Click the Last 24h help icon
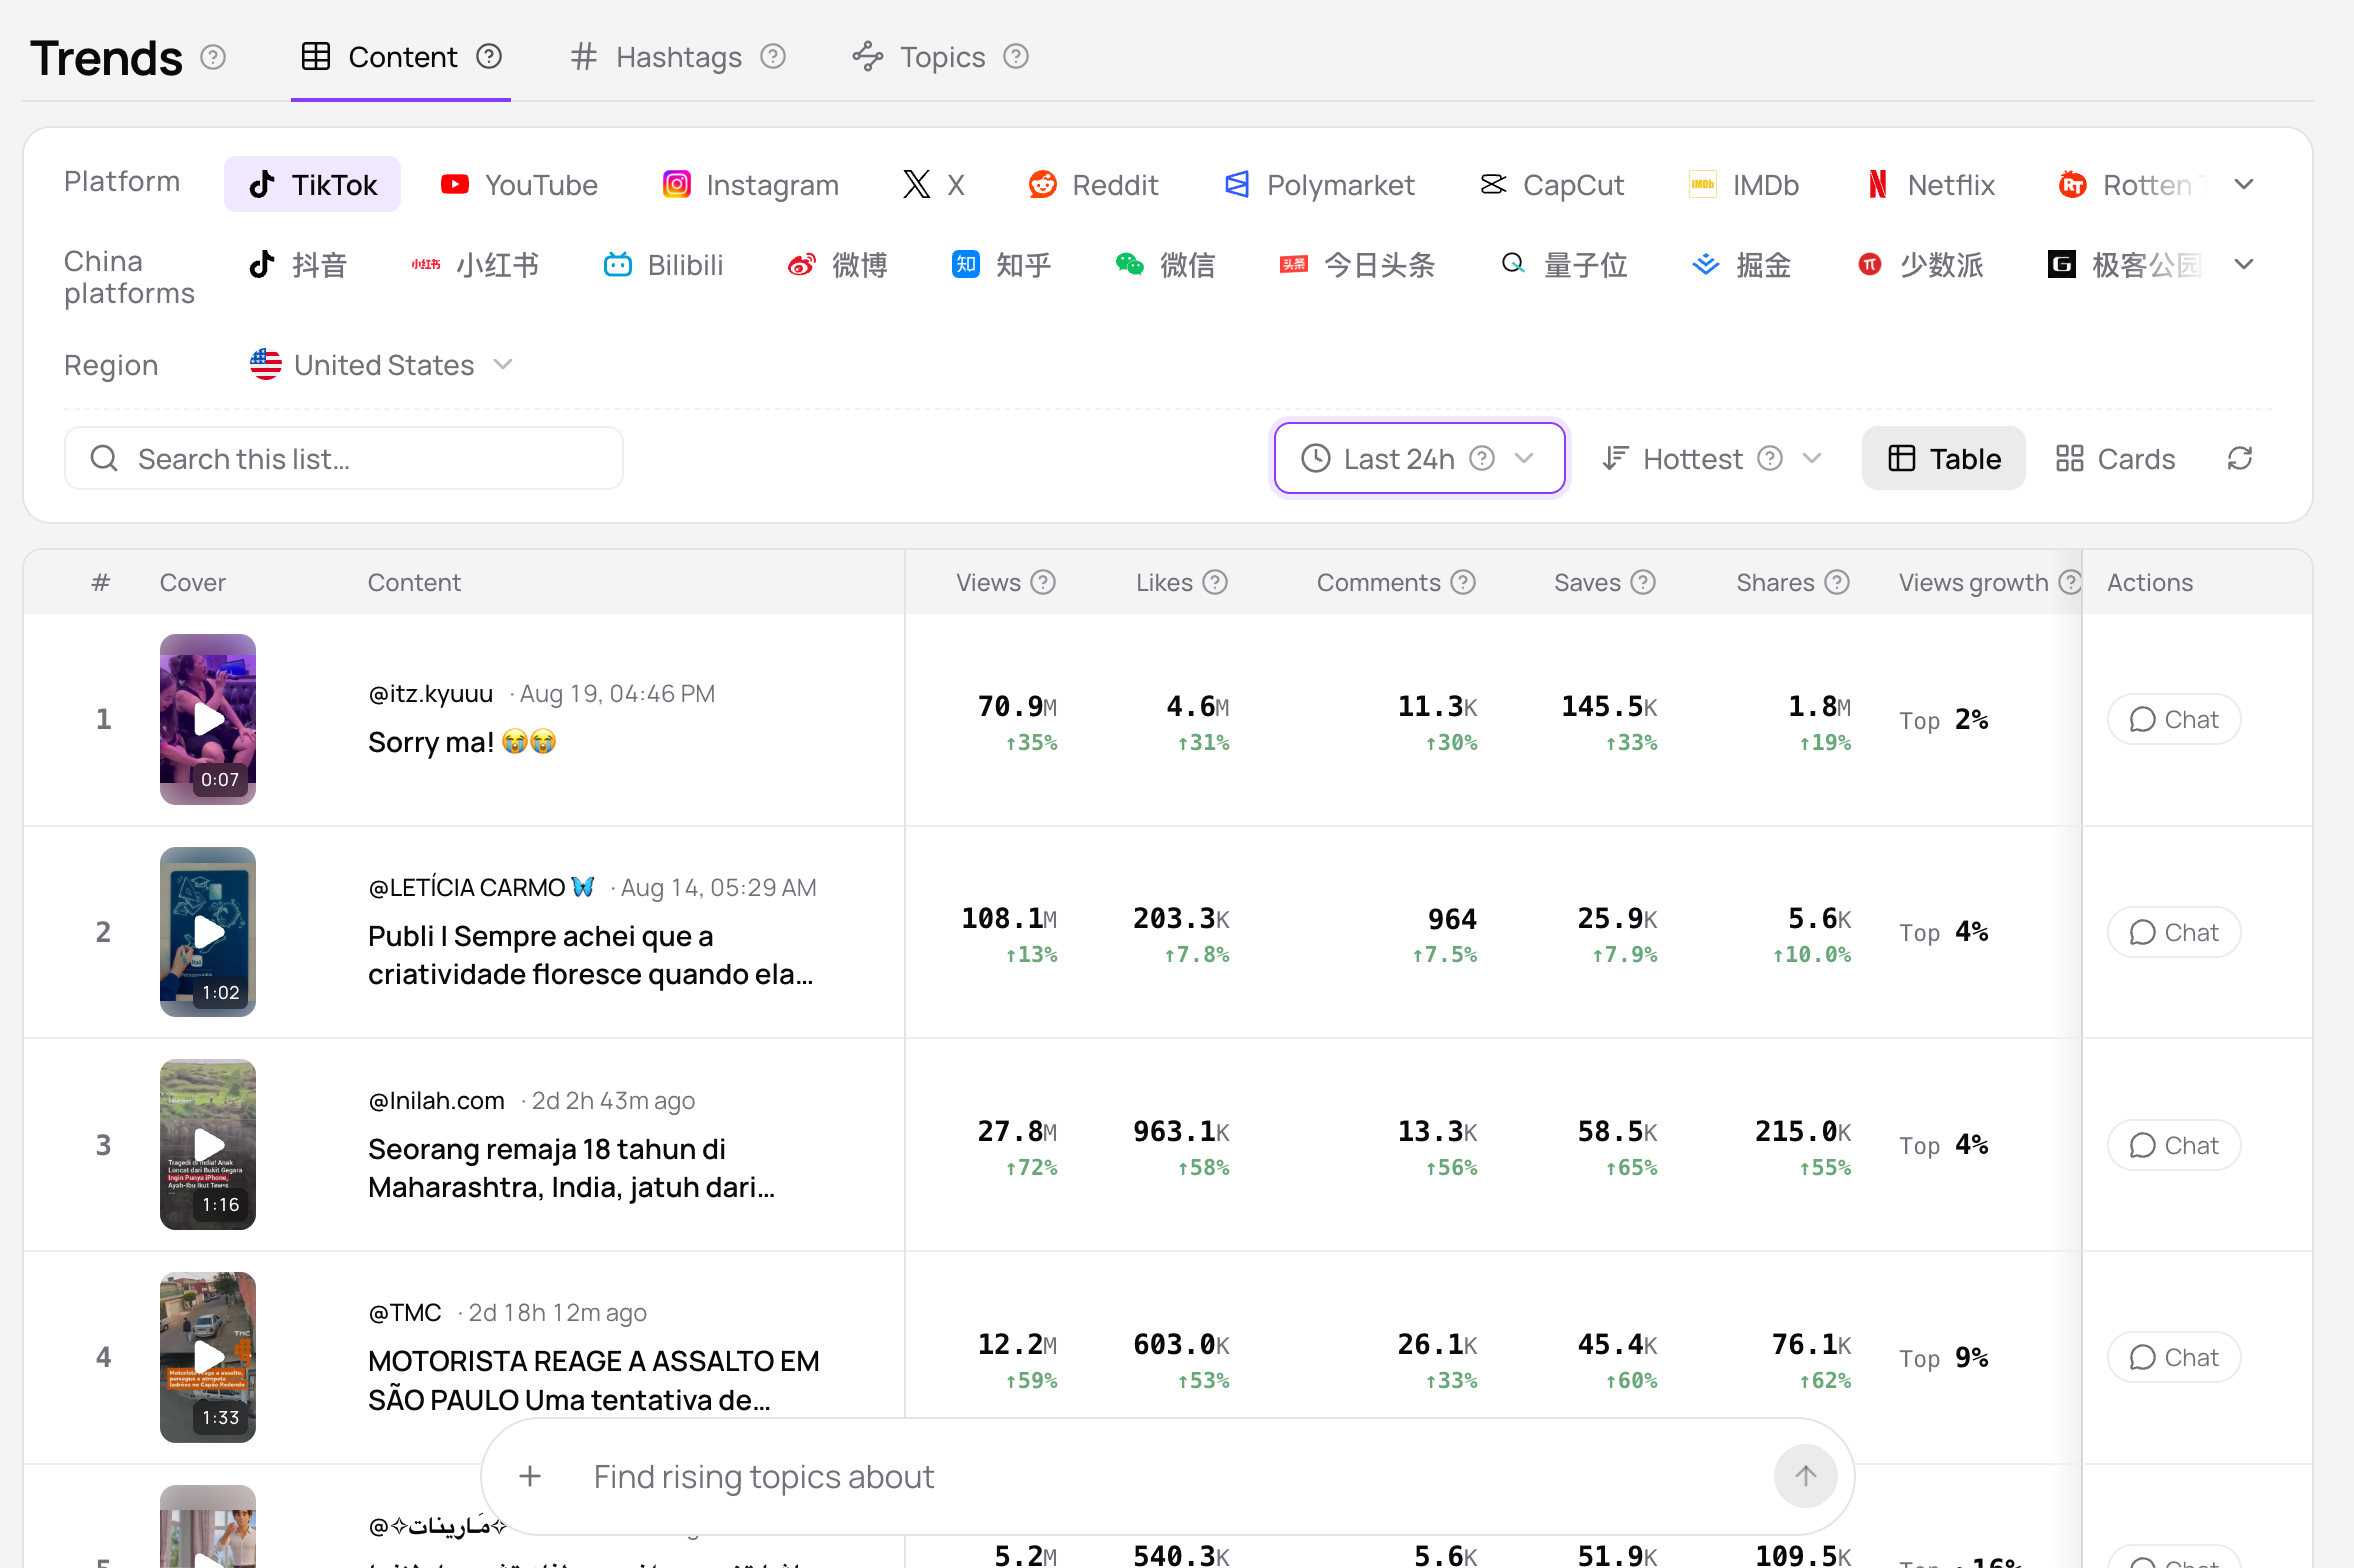 click(1482, 459)
